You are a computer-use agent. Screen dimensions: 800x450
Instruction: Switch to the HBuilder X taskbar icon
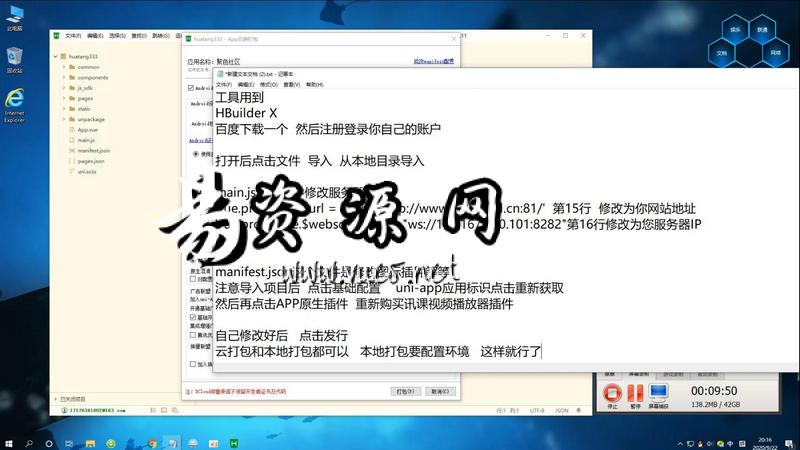pos(234,443)
